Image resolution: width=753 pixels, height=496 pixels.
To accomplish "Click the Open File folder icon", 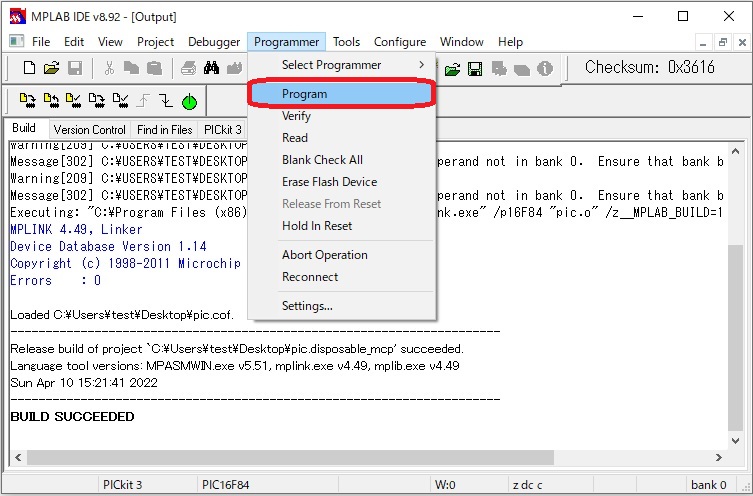I will coord(51,69).
